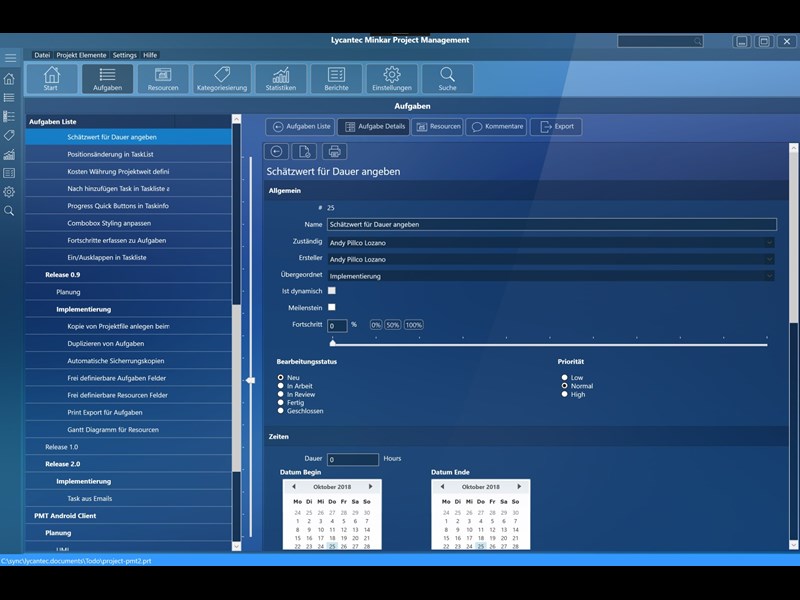Set progress with the 50% button
The image size is (800, 600).
(x=392, y=325)
